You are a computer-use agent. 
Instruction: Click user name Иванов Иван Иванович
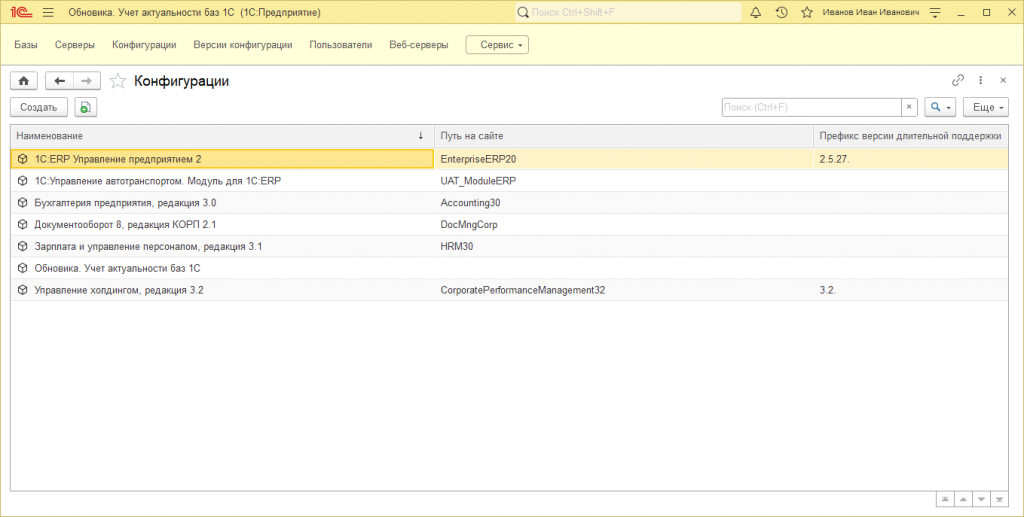pos(871,12)
